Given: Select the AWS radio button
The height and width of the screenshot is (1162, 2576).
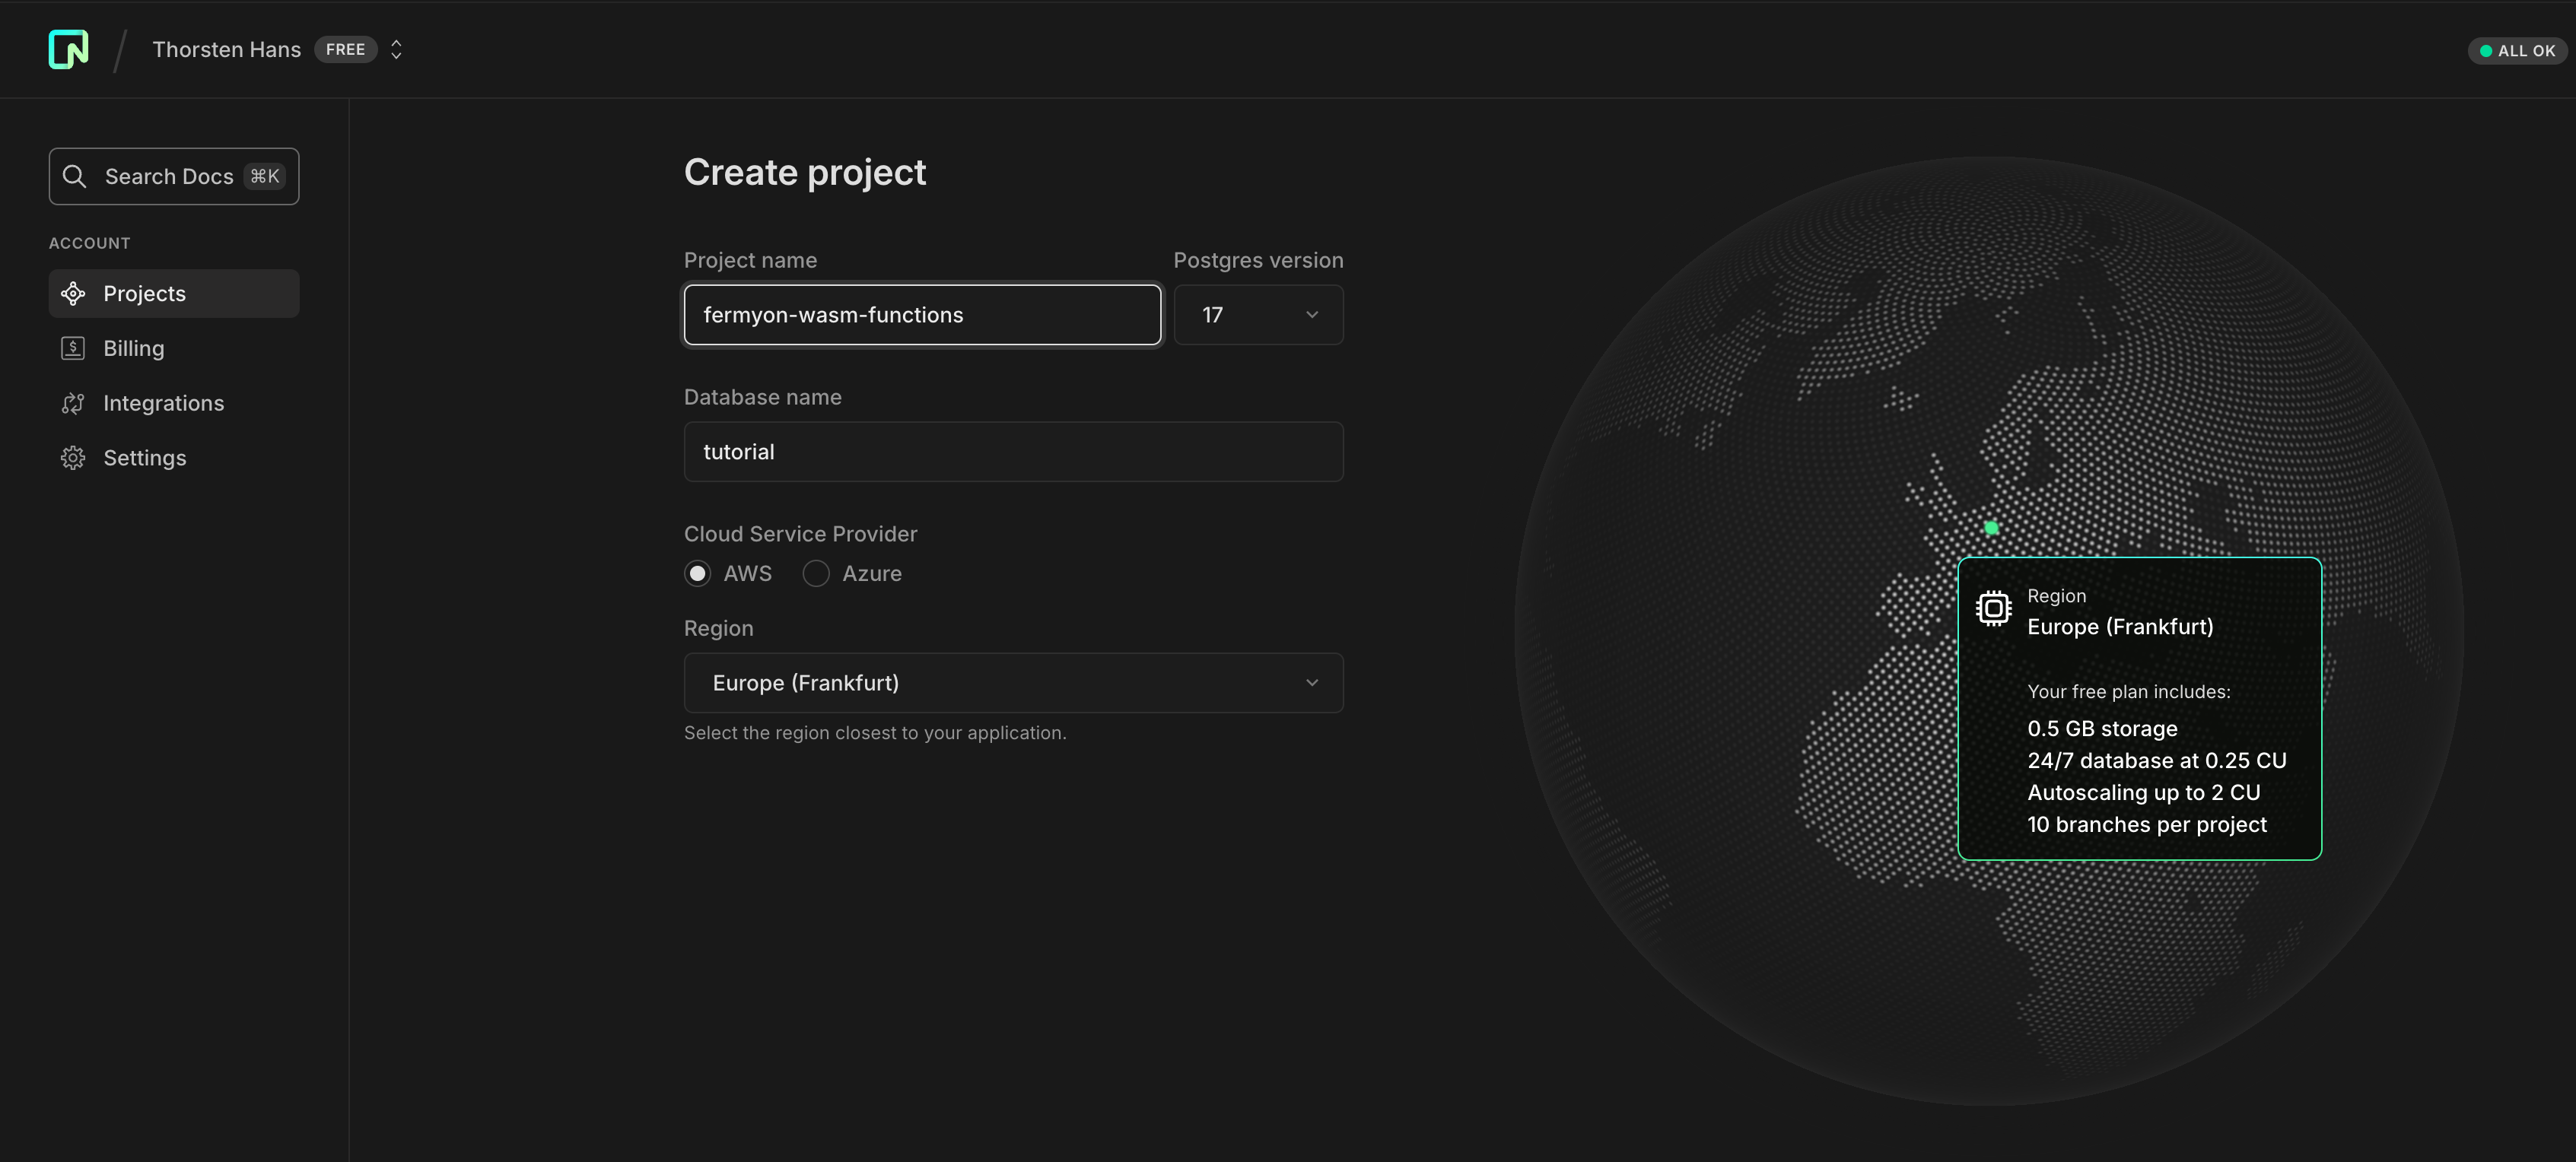Looking at the screenshot, I should [698, 574].
